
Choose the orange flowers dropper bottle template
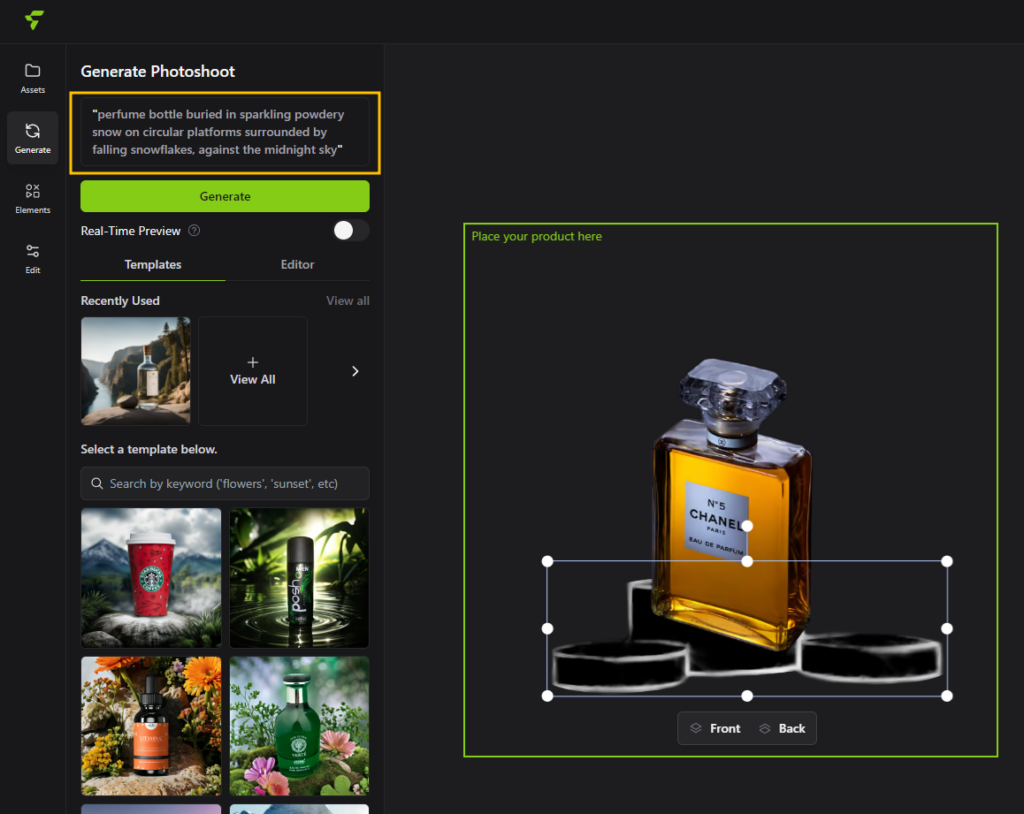click(x=151, y=726)
